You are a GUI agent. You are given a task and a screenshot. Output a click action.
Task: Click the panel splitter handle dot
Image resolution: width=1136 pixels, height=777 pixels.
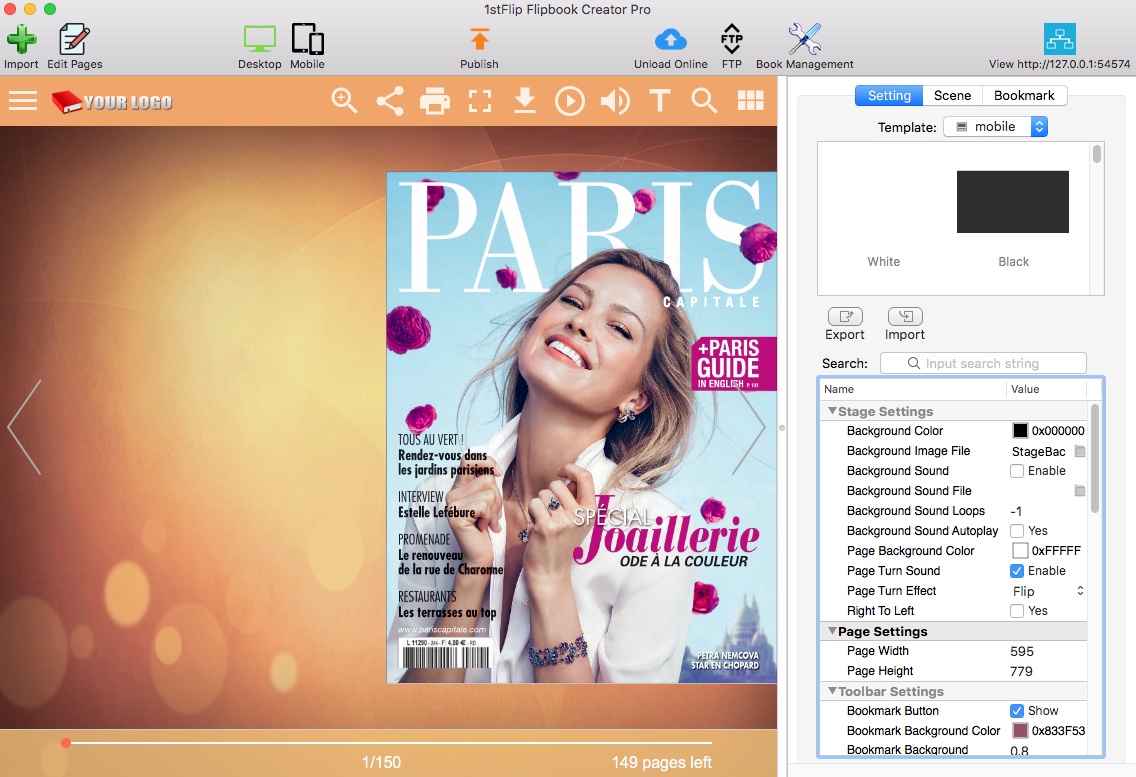point(782,428)
